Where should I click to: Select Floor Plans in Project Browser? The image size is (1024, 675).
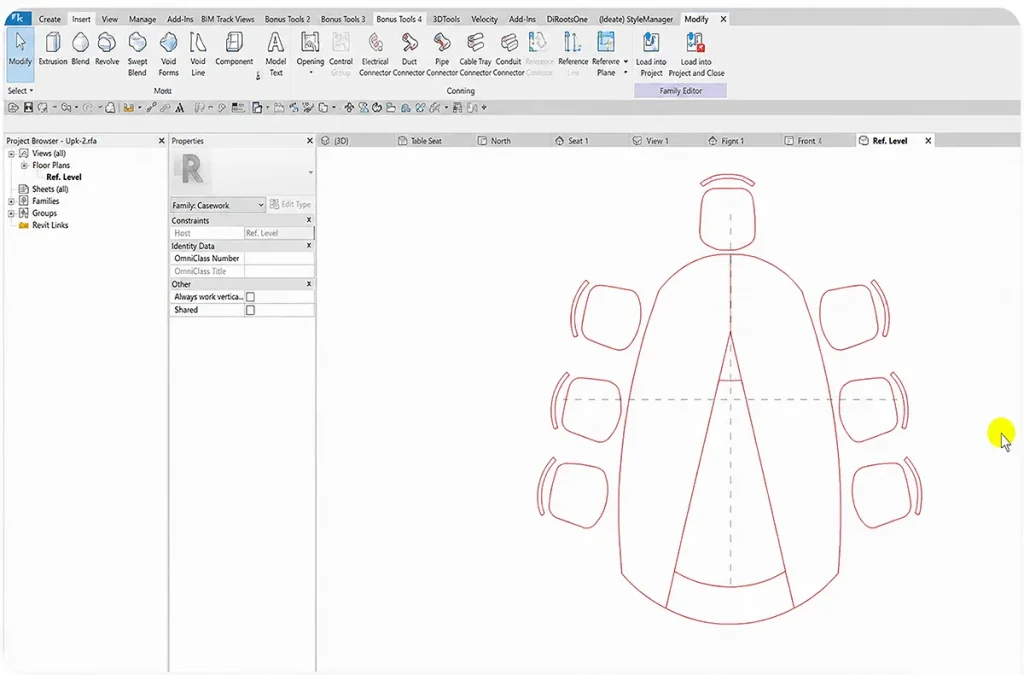click(51, 165)
